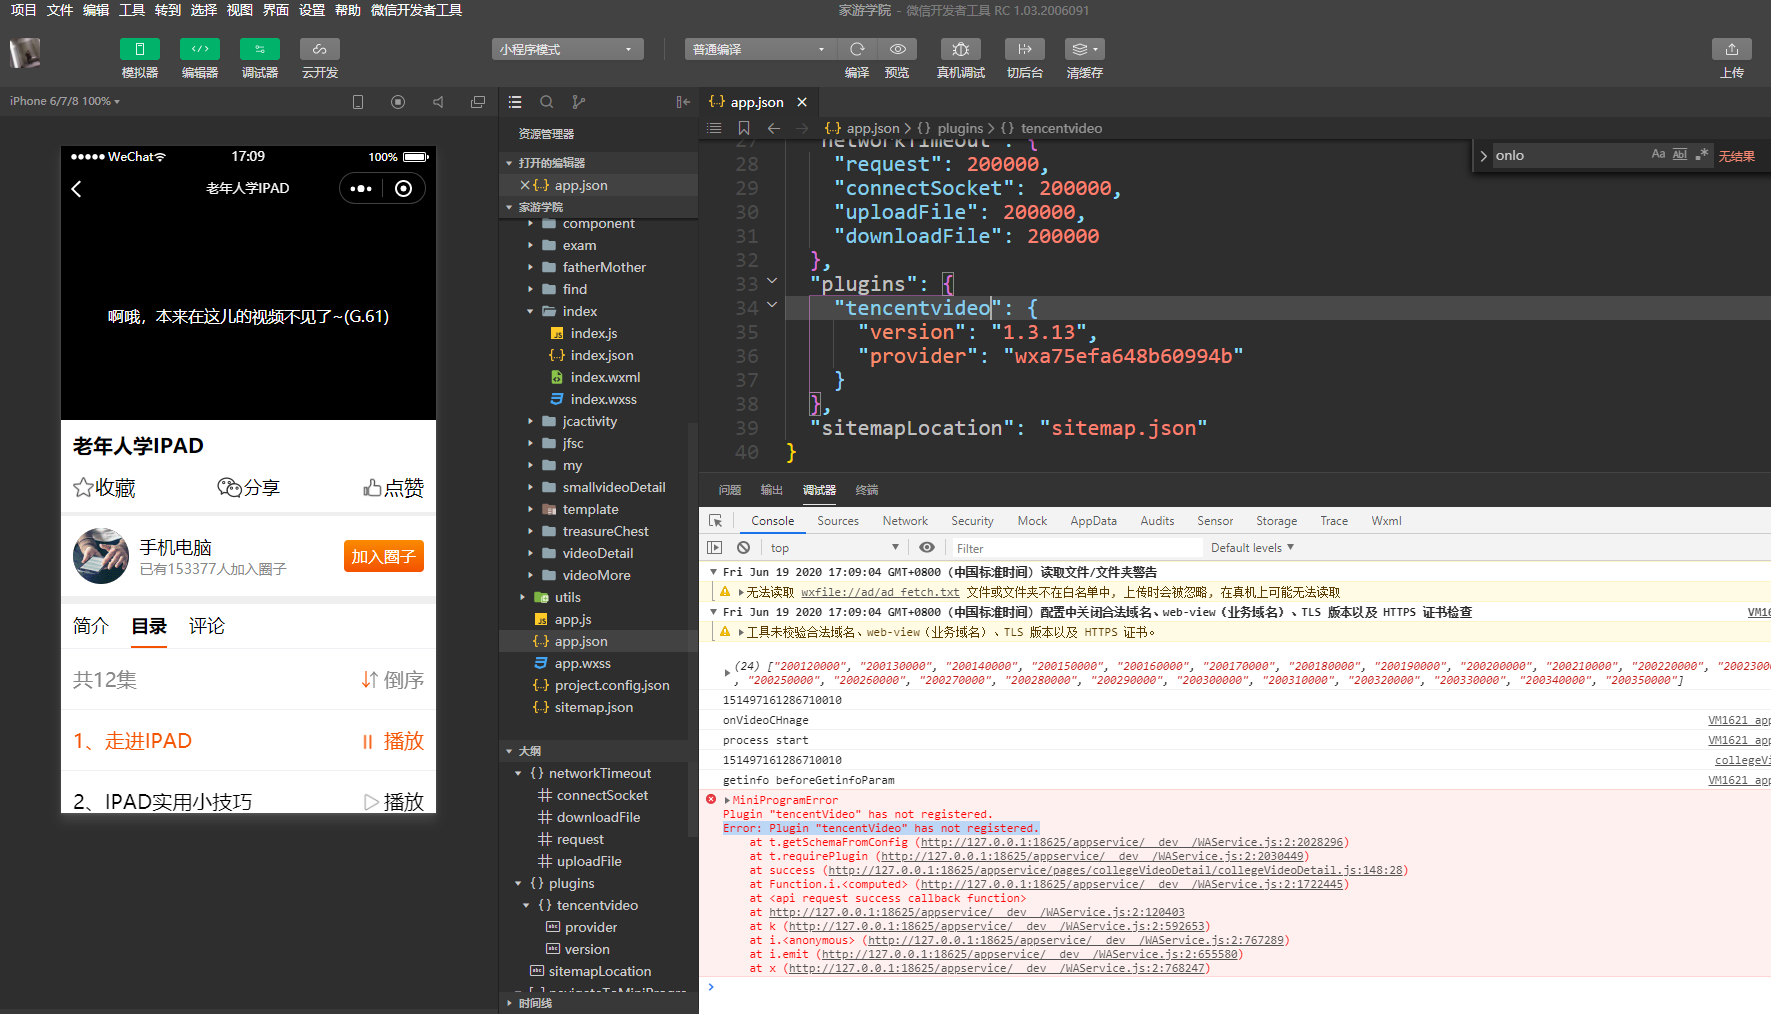
Task: Click the record icon in simulator bar
Action: [x=398, y=102]
